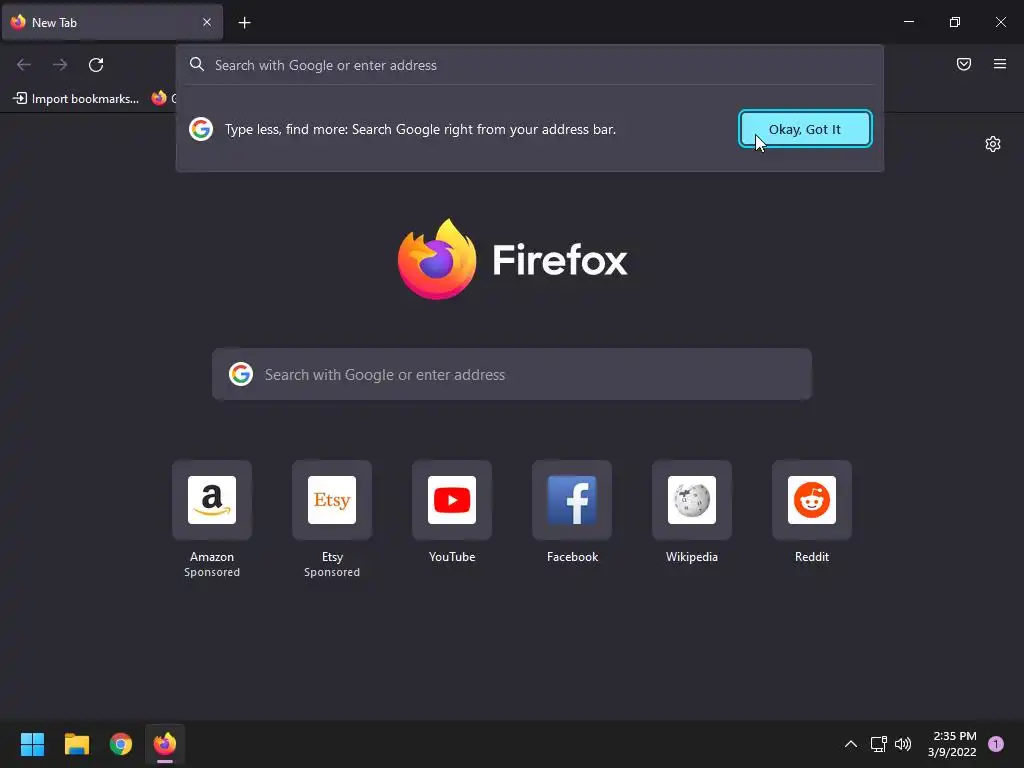This screenshot has width=1024, height=768.
Task: Open network status in system tray
Action: (x=878, y=744)
